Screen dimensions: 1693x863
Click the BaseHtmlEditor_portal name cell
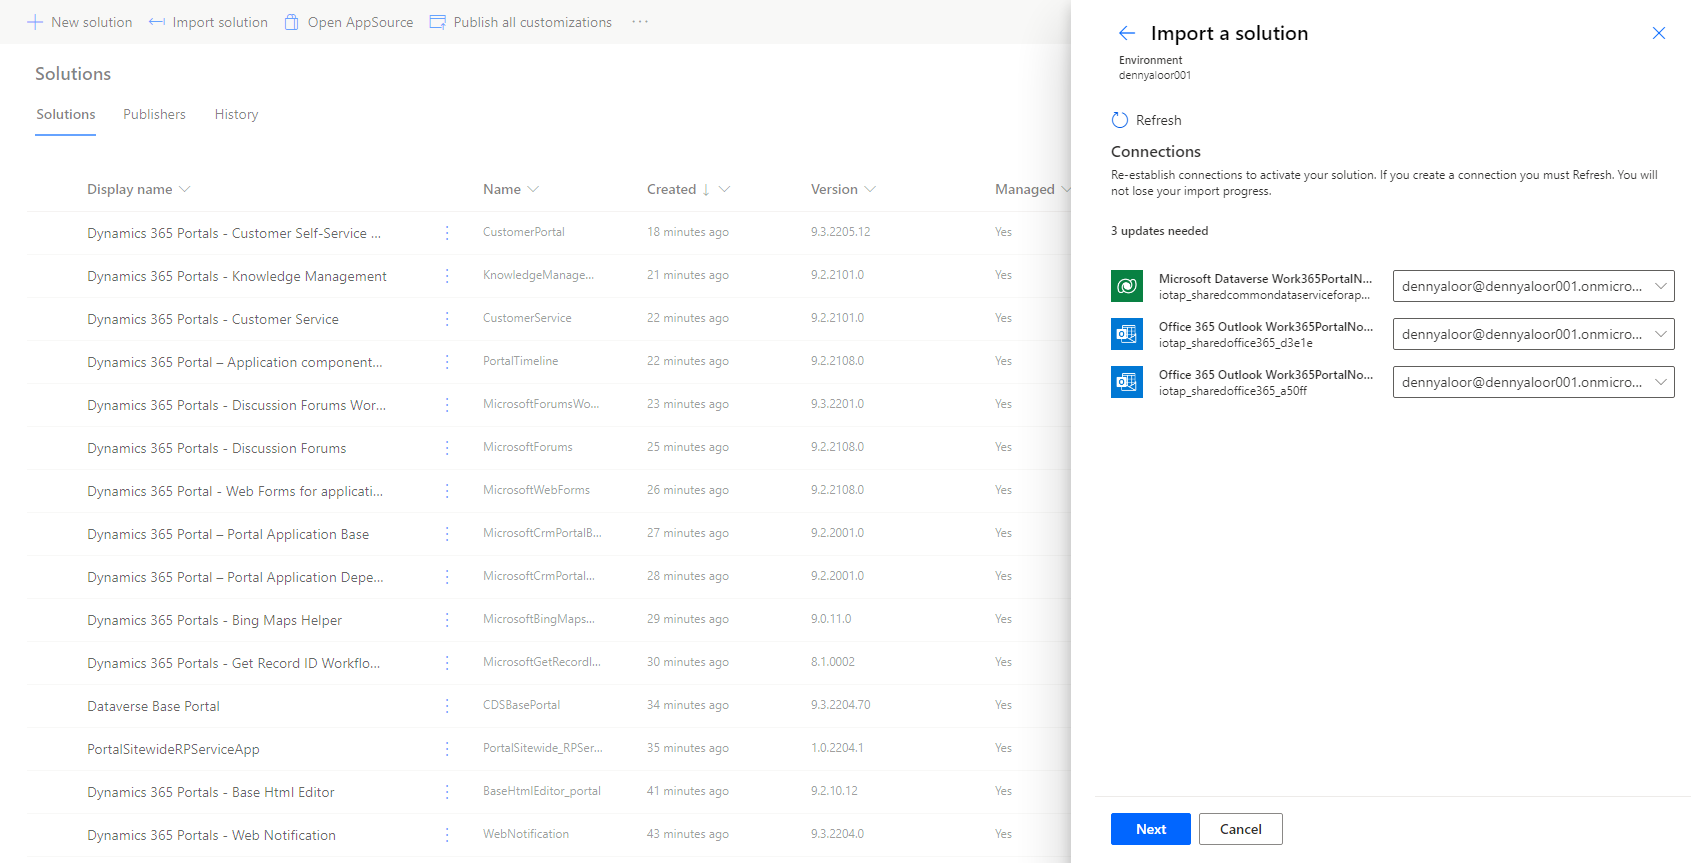pyautogui.click(x=542, y=791)
